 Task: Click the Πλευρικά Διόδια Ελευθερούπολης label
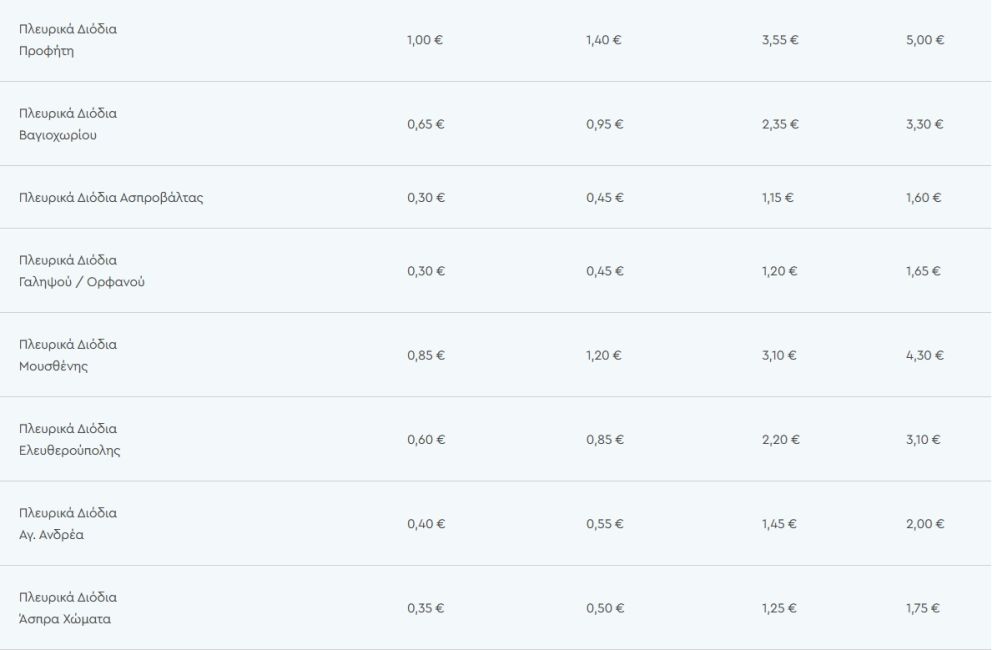(70, 439)
